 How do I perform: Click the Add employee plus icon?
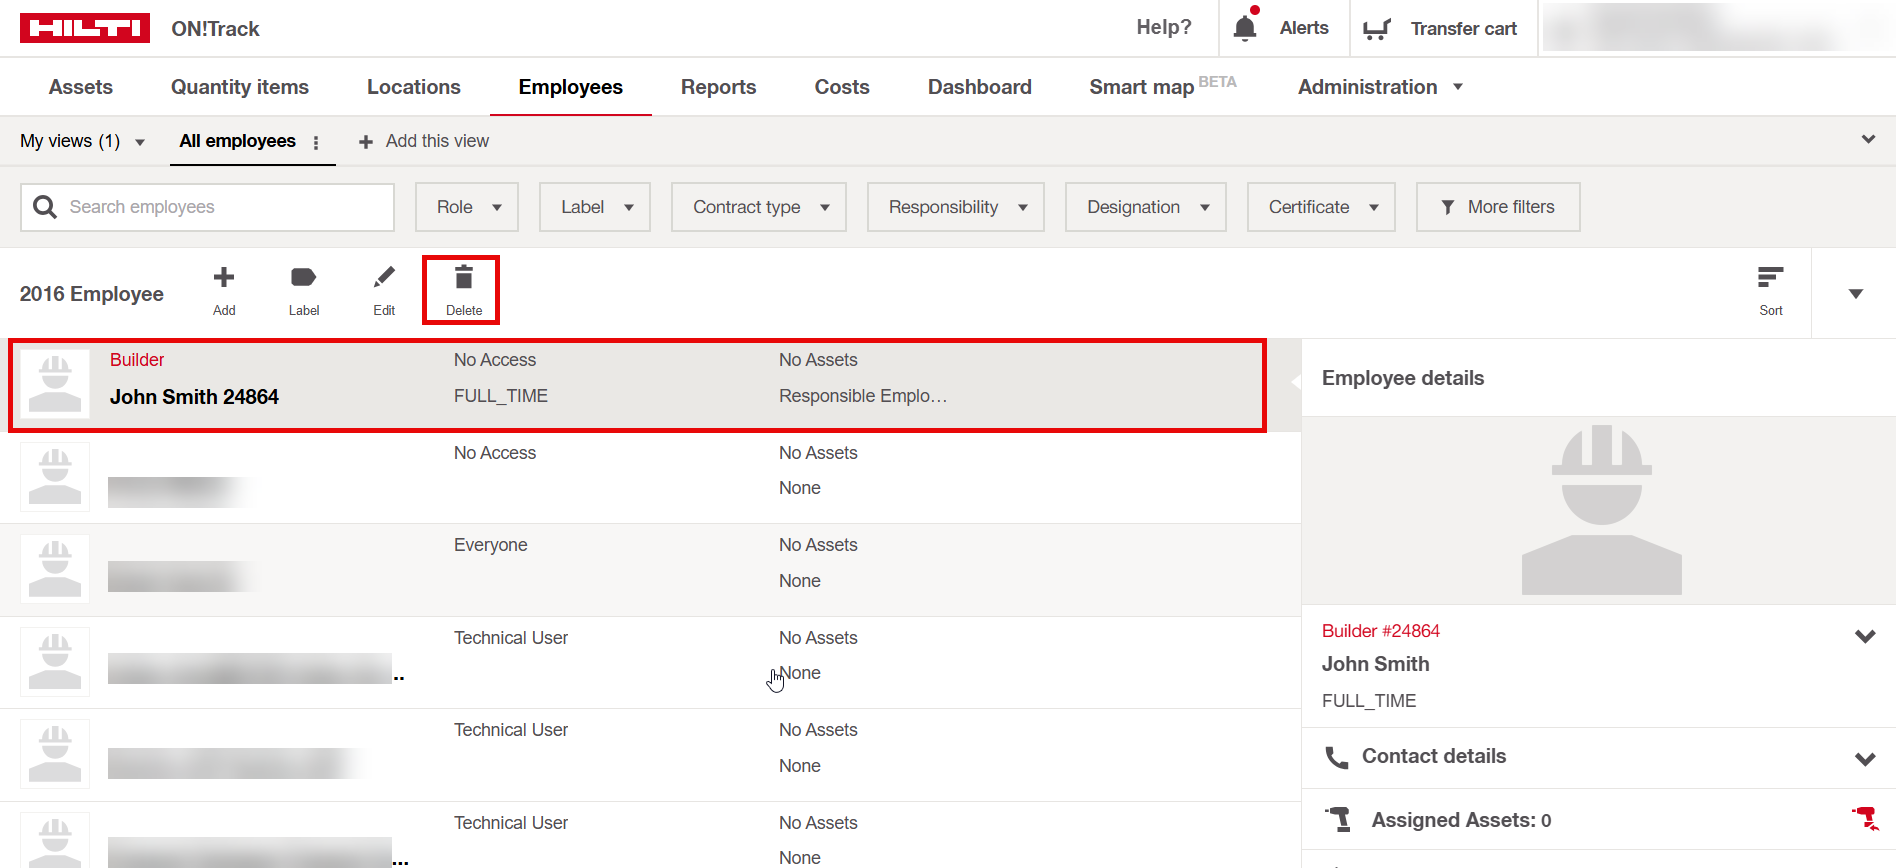[x=224, y=278]
